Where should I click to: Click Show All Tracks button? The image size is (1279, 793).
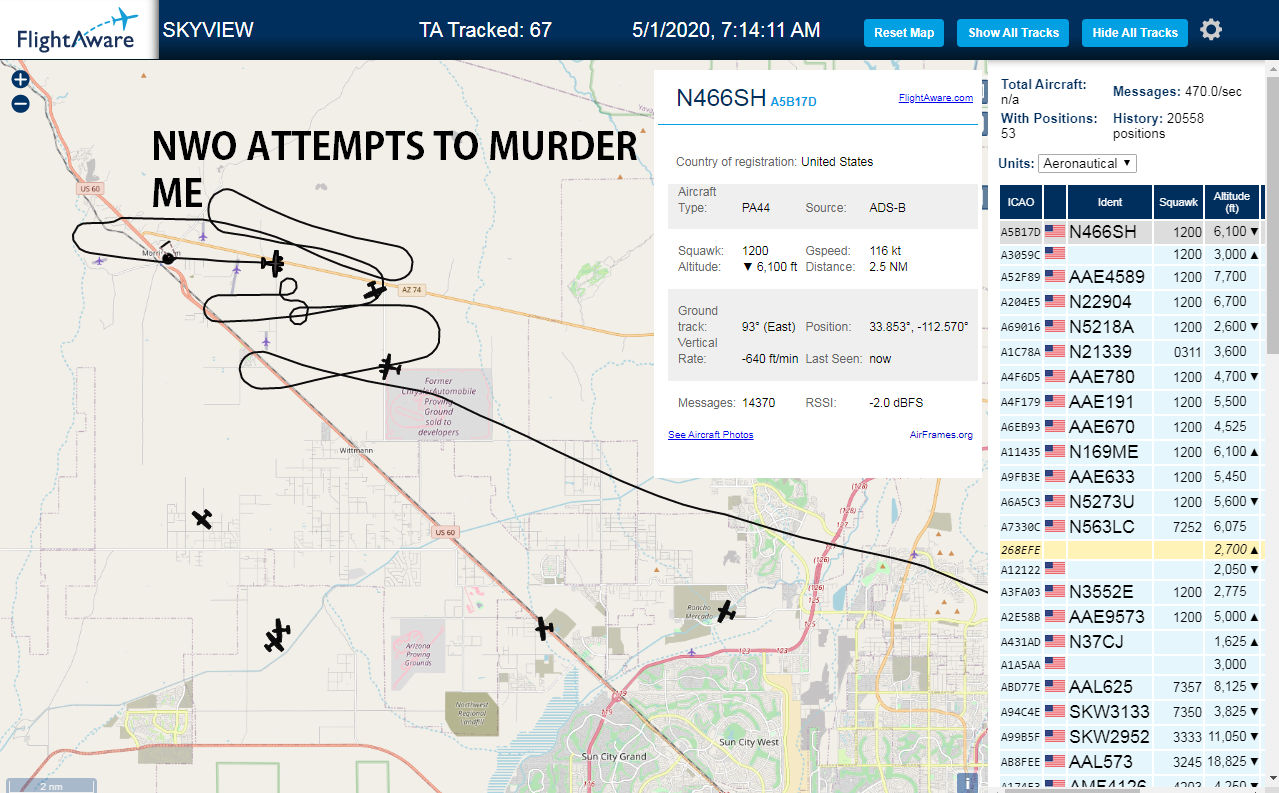(x=1013, y=33)
